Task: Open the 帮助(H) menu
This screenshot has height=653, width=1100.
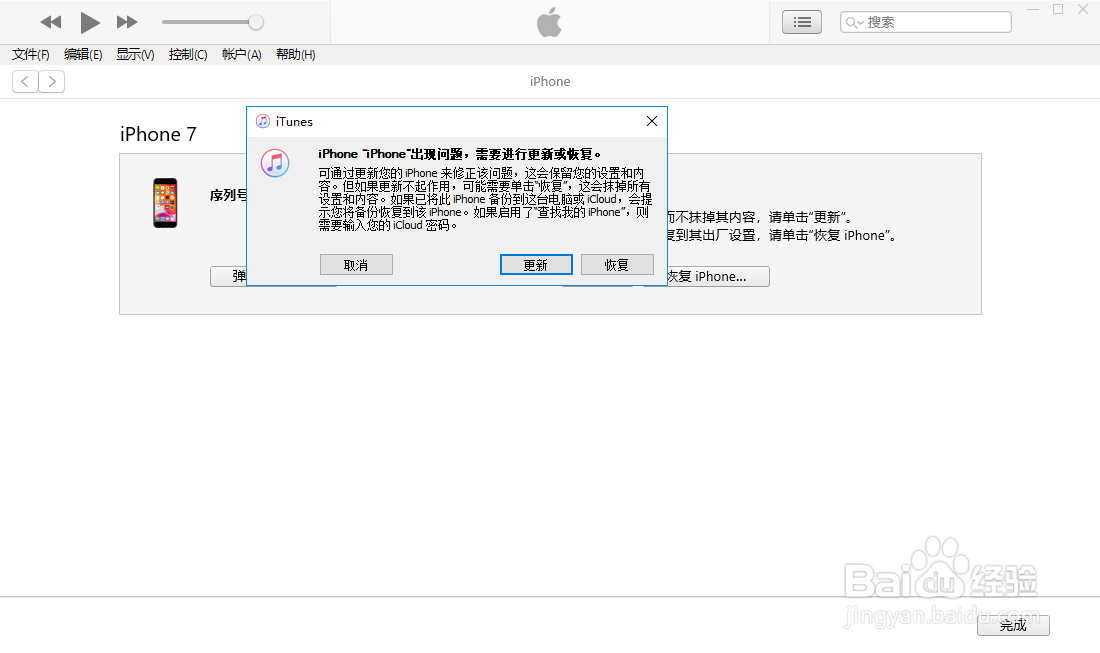Action: coord(295,55)
